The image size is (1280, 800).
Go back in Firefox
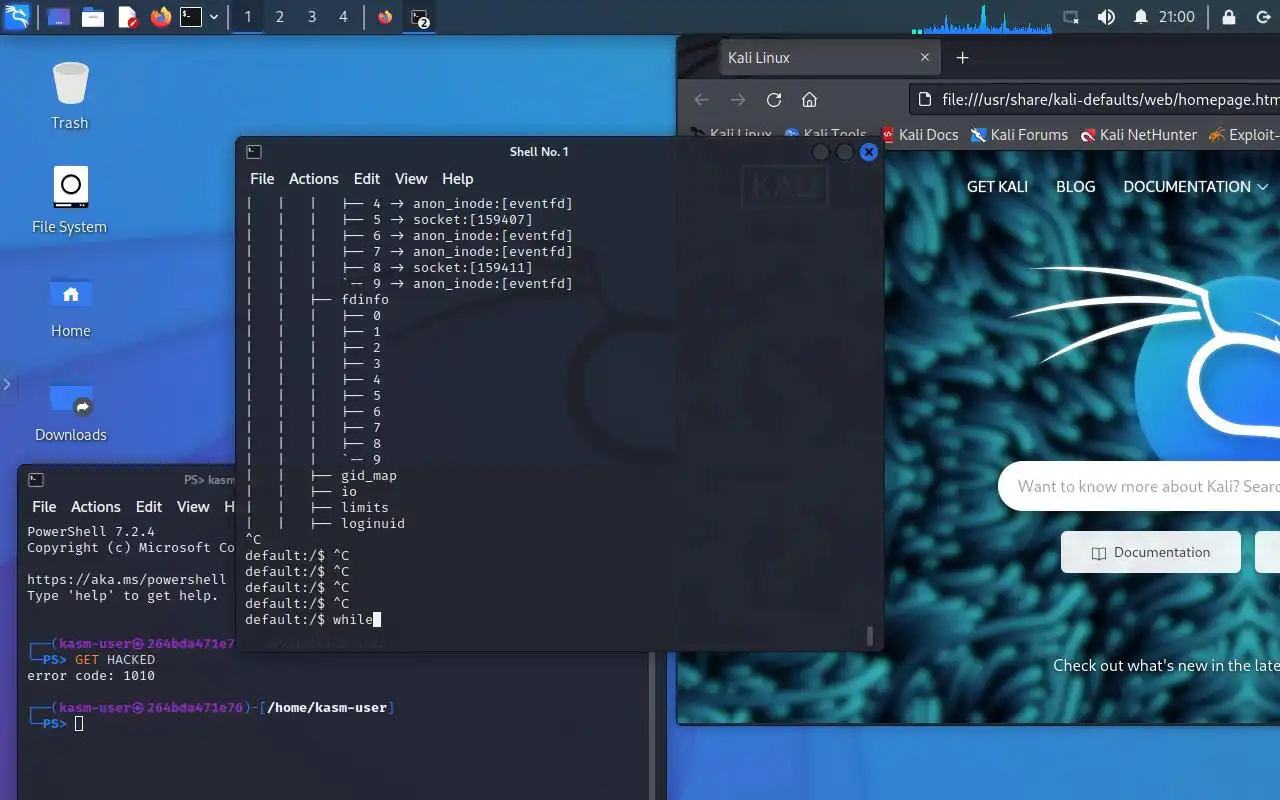tap(701, 99)
